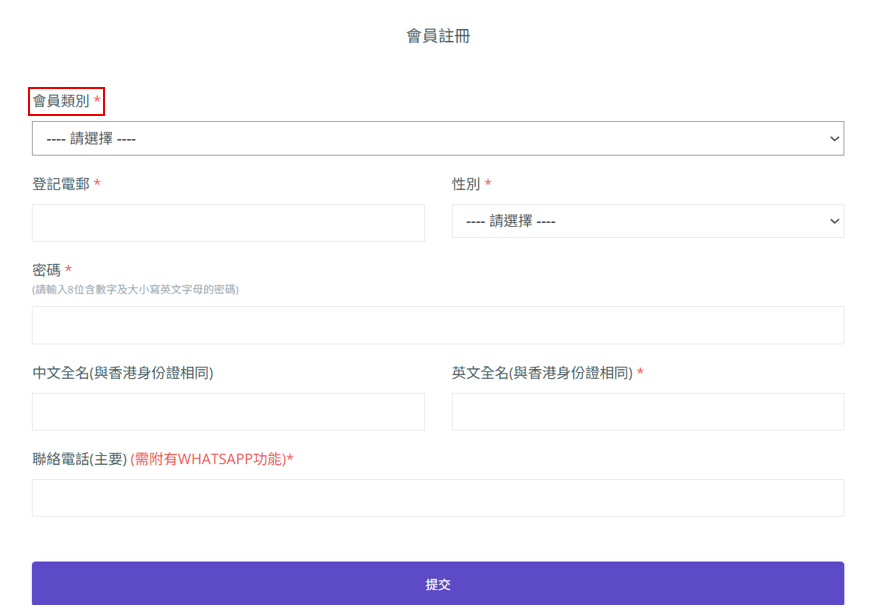The width and height of the screenshot is (874, 613).
Task: Open the 性別 dropdown
Action: tap(648, 221)
